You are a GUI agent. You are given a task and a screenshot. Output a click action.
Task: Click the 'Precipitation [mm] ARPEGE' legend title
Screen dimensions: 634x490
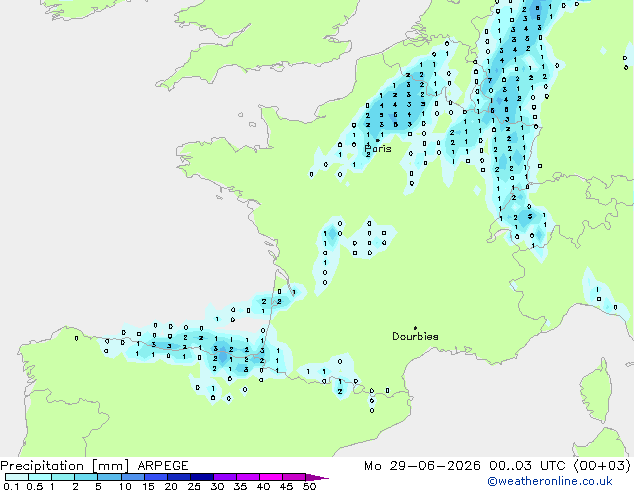coord(94,466)
